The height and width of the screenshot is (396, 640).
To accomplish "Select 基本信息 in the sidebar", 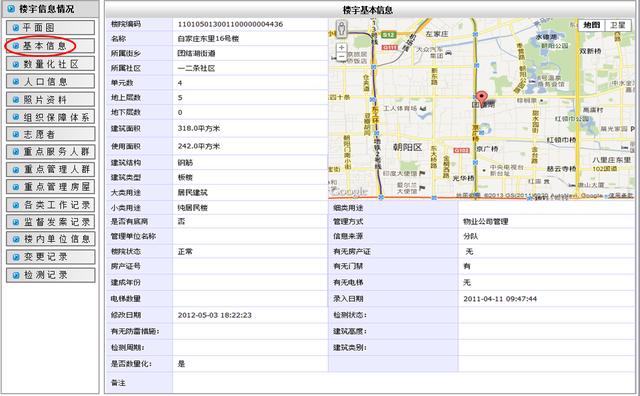I will 50,46.
